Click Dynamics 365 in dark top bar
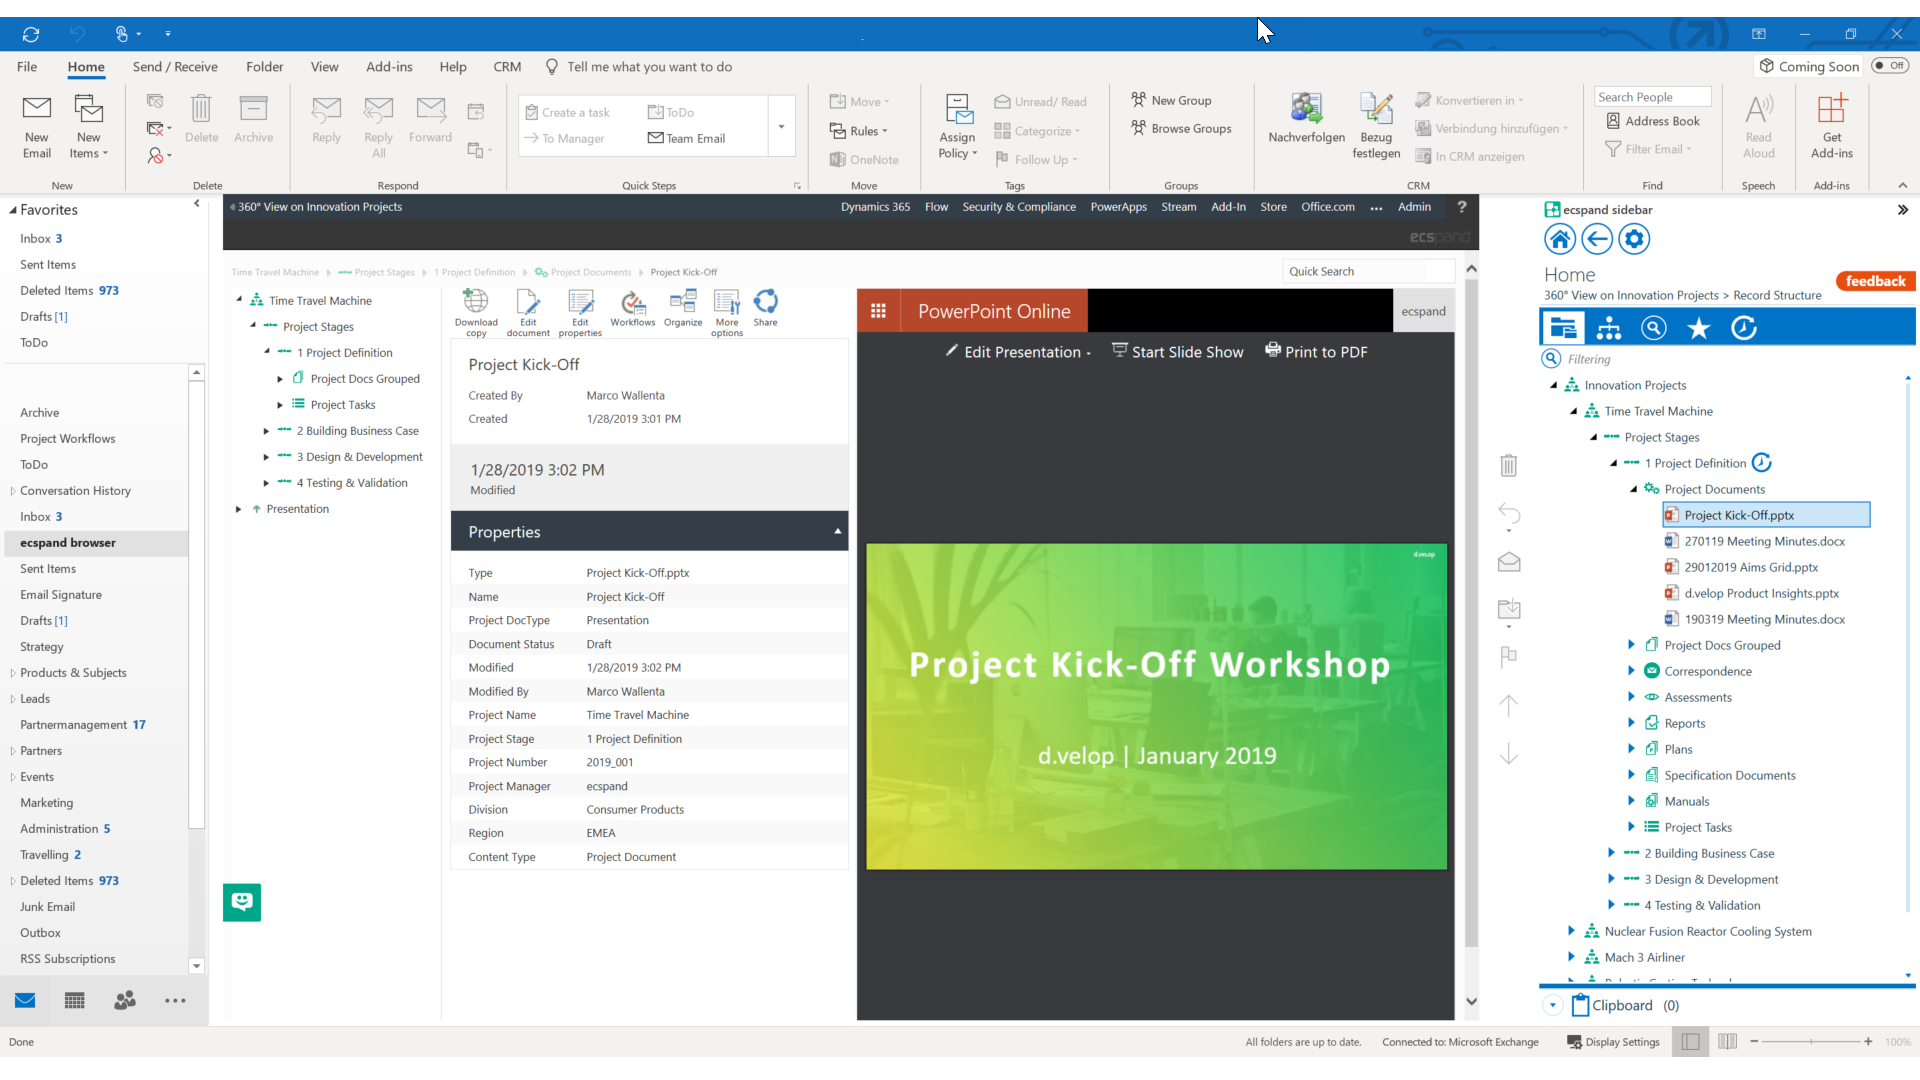Viewport: 1920px width, 1080px height. pyautogui.click(x=875, y=207)
